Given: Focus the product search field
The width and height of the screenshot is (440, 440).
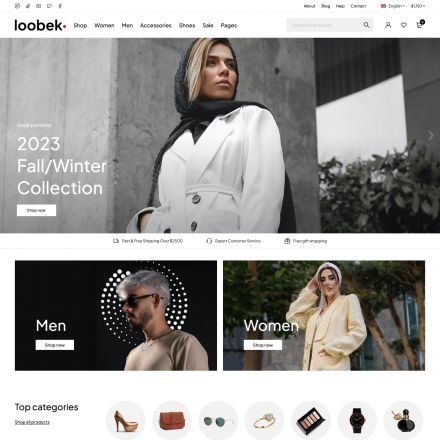Looking at the screenshot, I should [x=324, y=25].
